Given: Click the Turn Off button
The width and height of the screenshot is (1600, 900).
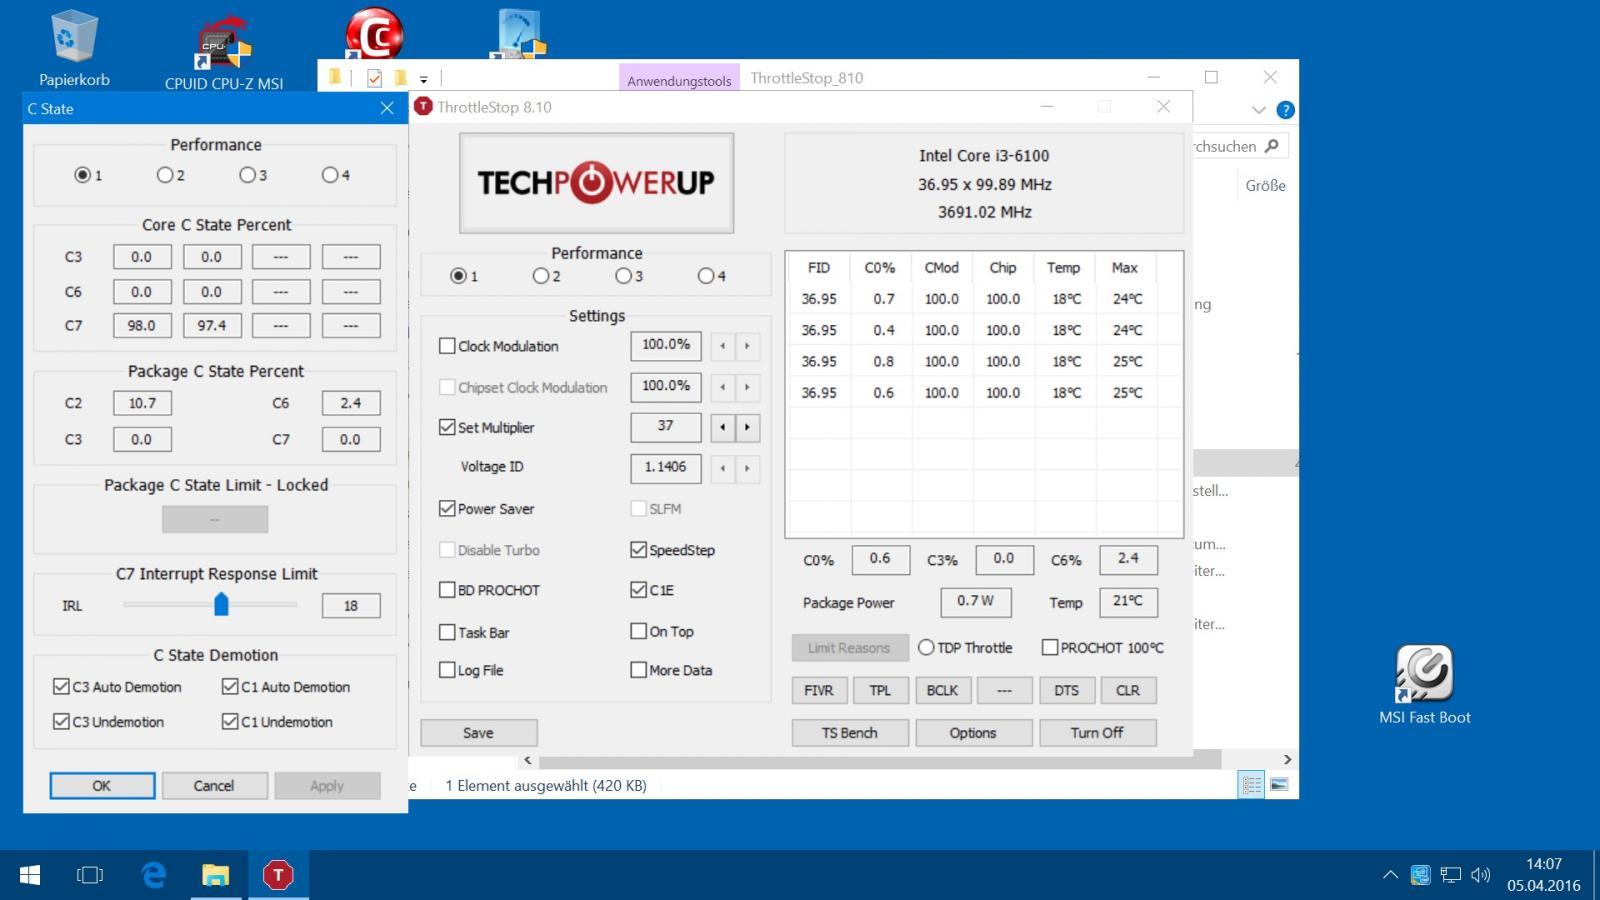Looking at the screenshot, I should point(1097,733).
